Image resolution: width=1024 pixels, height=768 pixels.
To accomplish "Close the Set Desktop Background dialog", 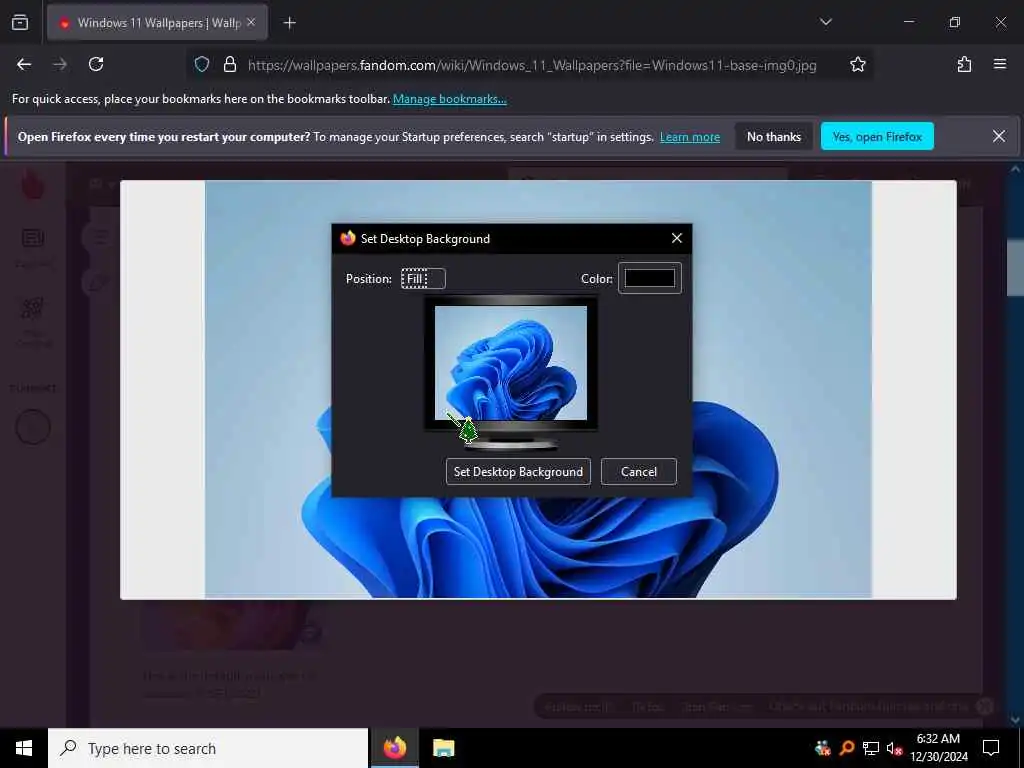I will (x=677, y=238).
